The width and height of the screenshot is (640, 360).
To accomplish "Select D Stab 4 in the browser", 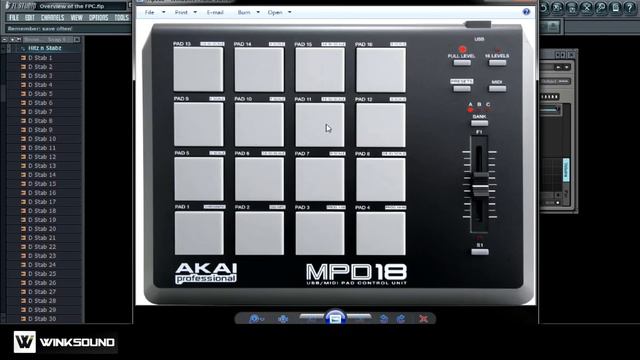I will tap(40, 84).
